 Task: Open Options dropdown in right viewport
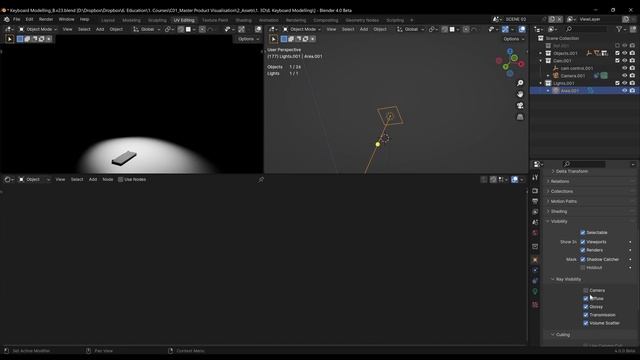tap(513, 39)
